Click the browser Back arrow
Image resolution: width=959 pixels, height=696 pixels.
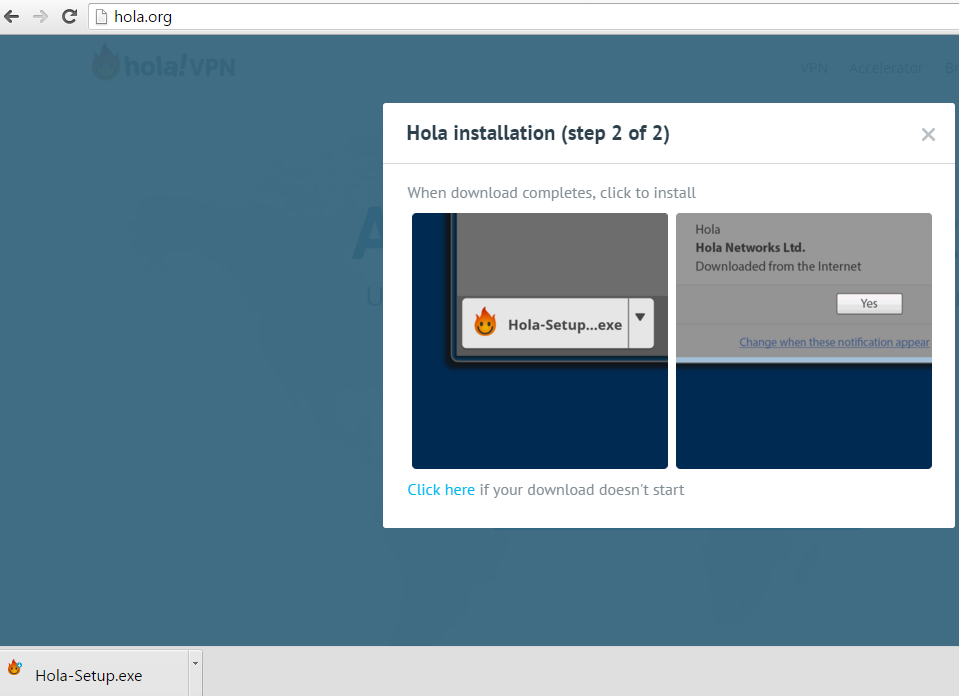12,17
